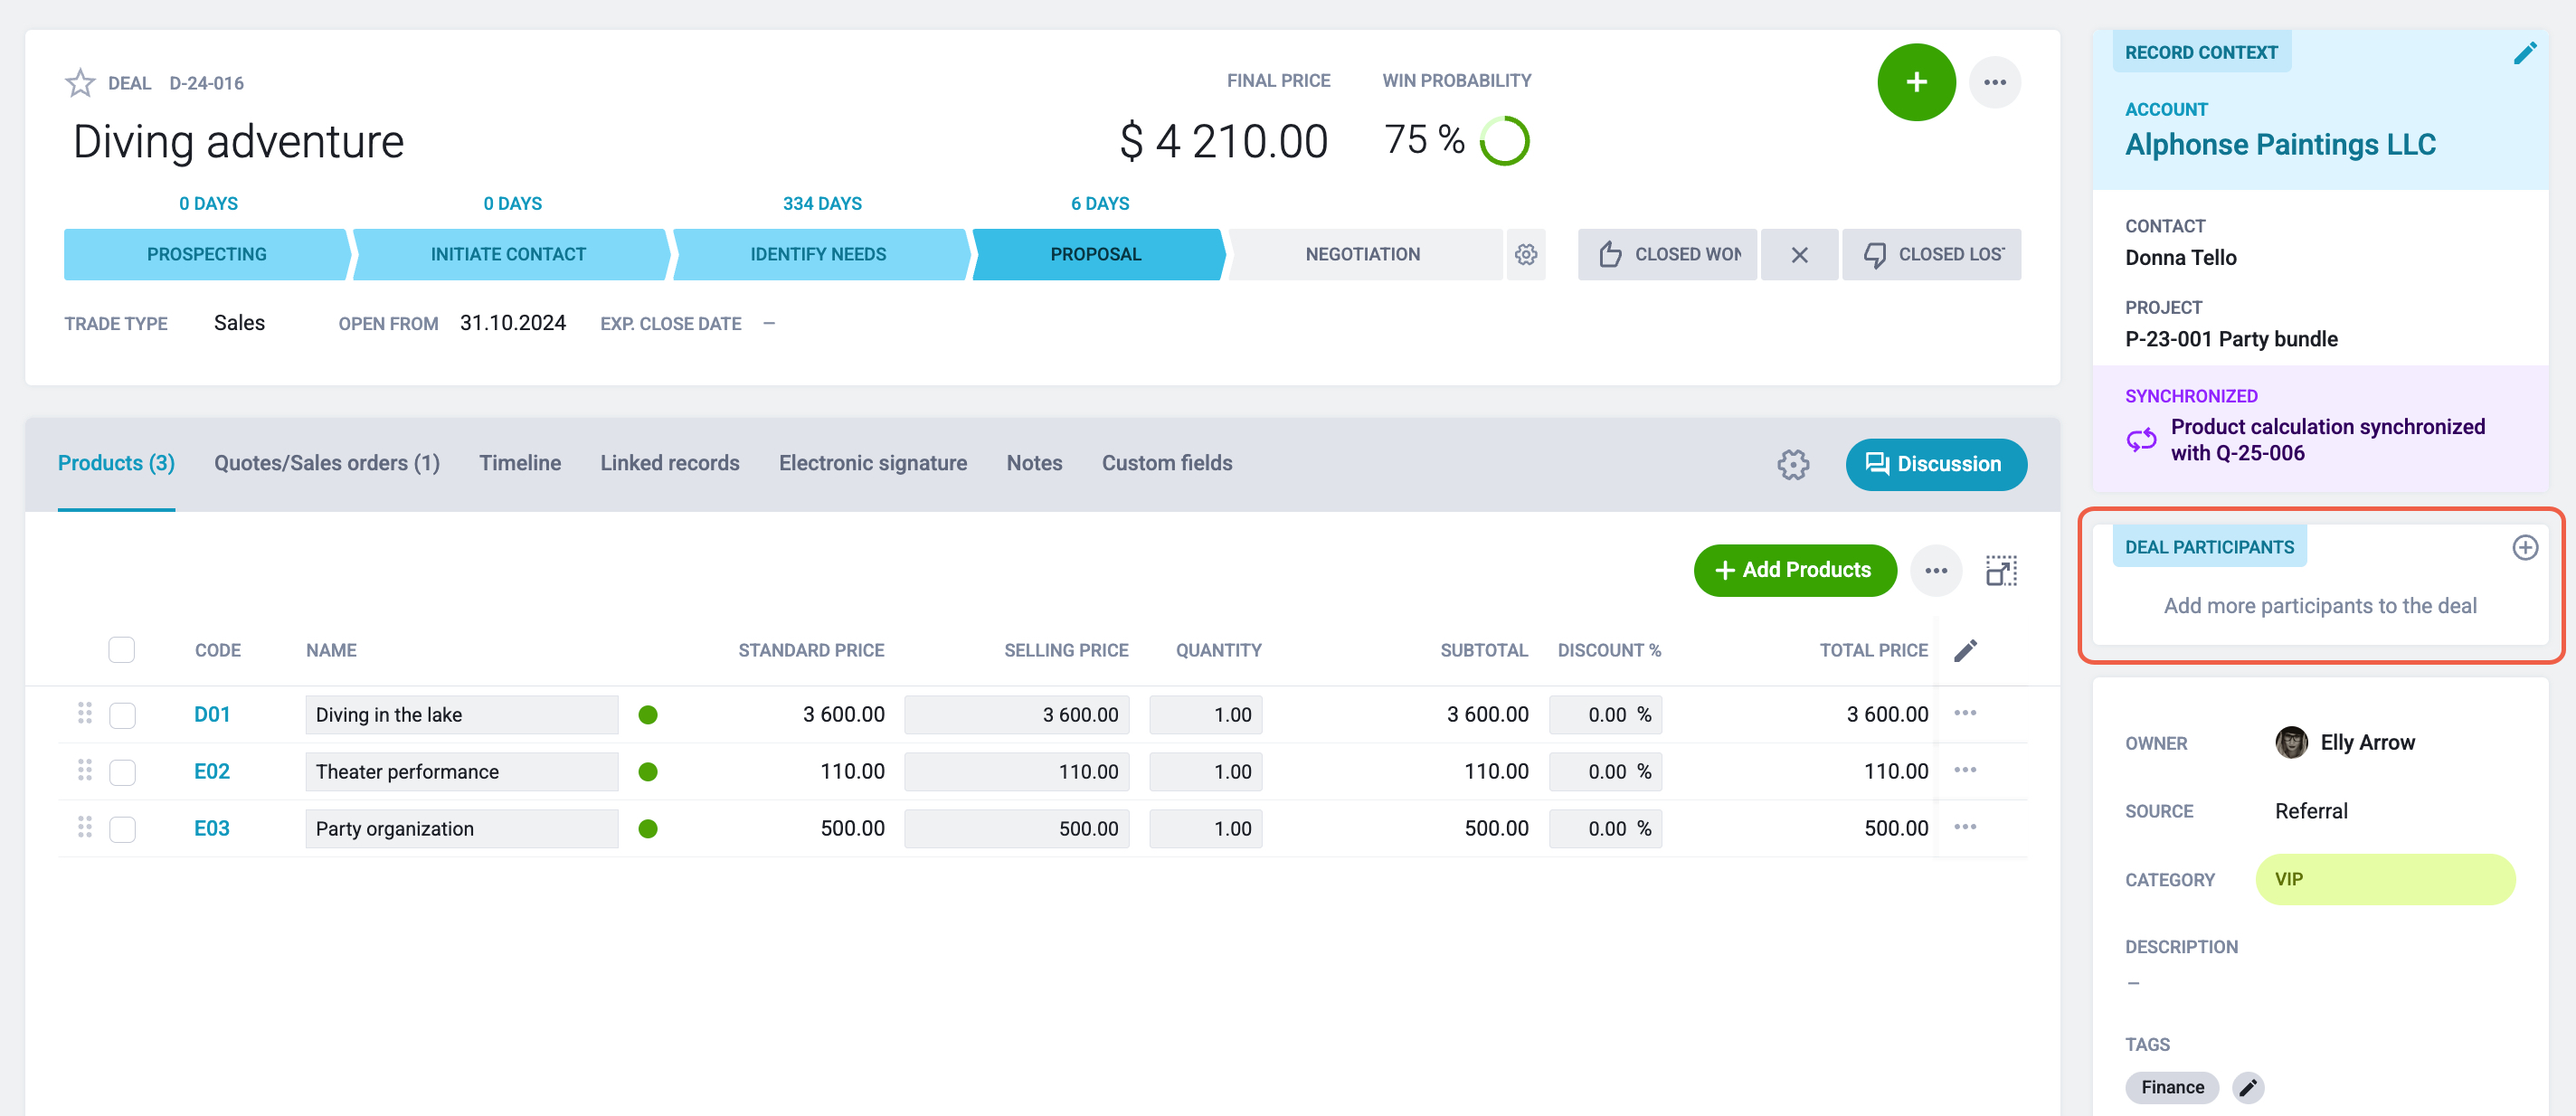2576x1116 pixels.
Task: Edit Finance tags with pencil icon
Action: [x=2248, y=1087]
